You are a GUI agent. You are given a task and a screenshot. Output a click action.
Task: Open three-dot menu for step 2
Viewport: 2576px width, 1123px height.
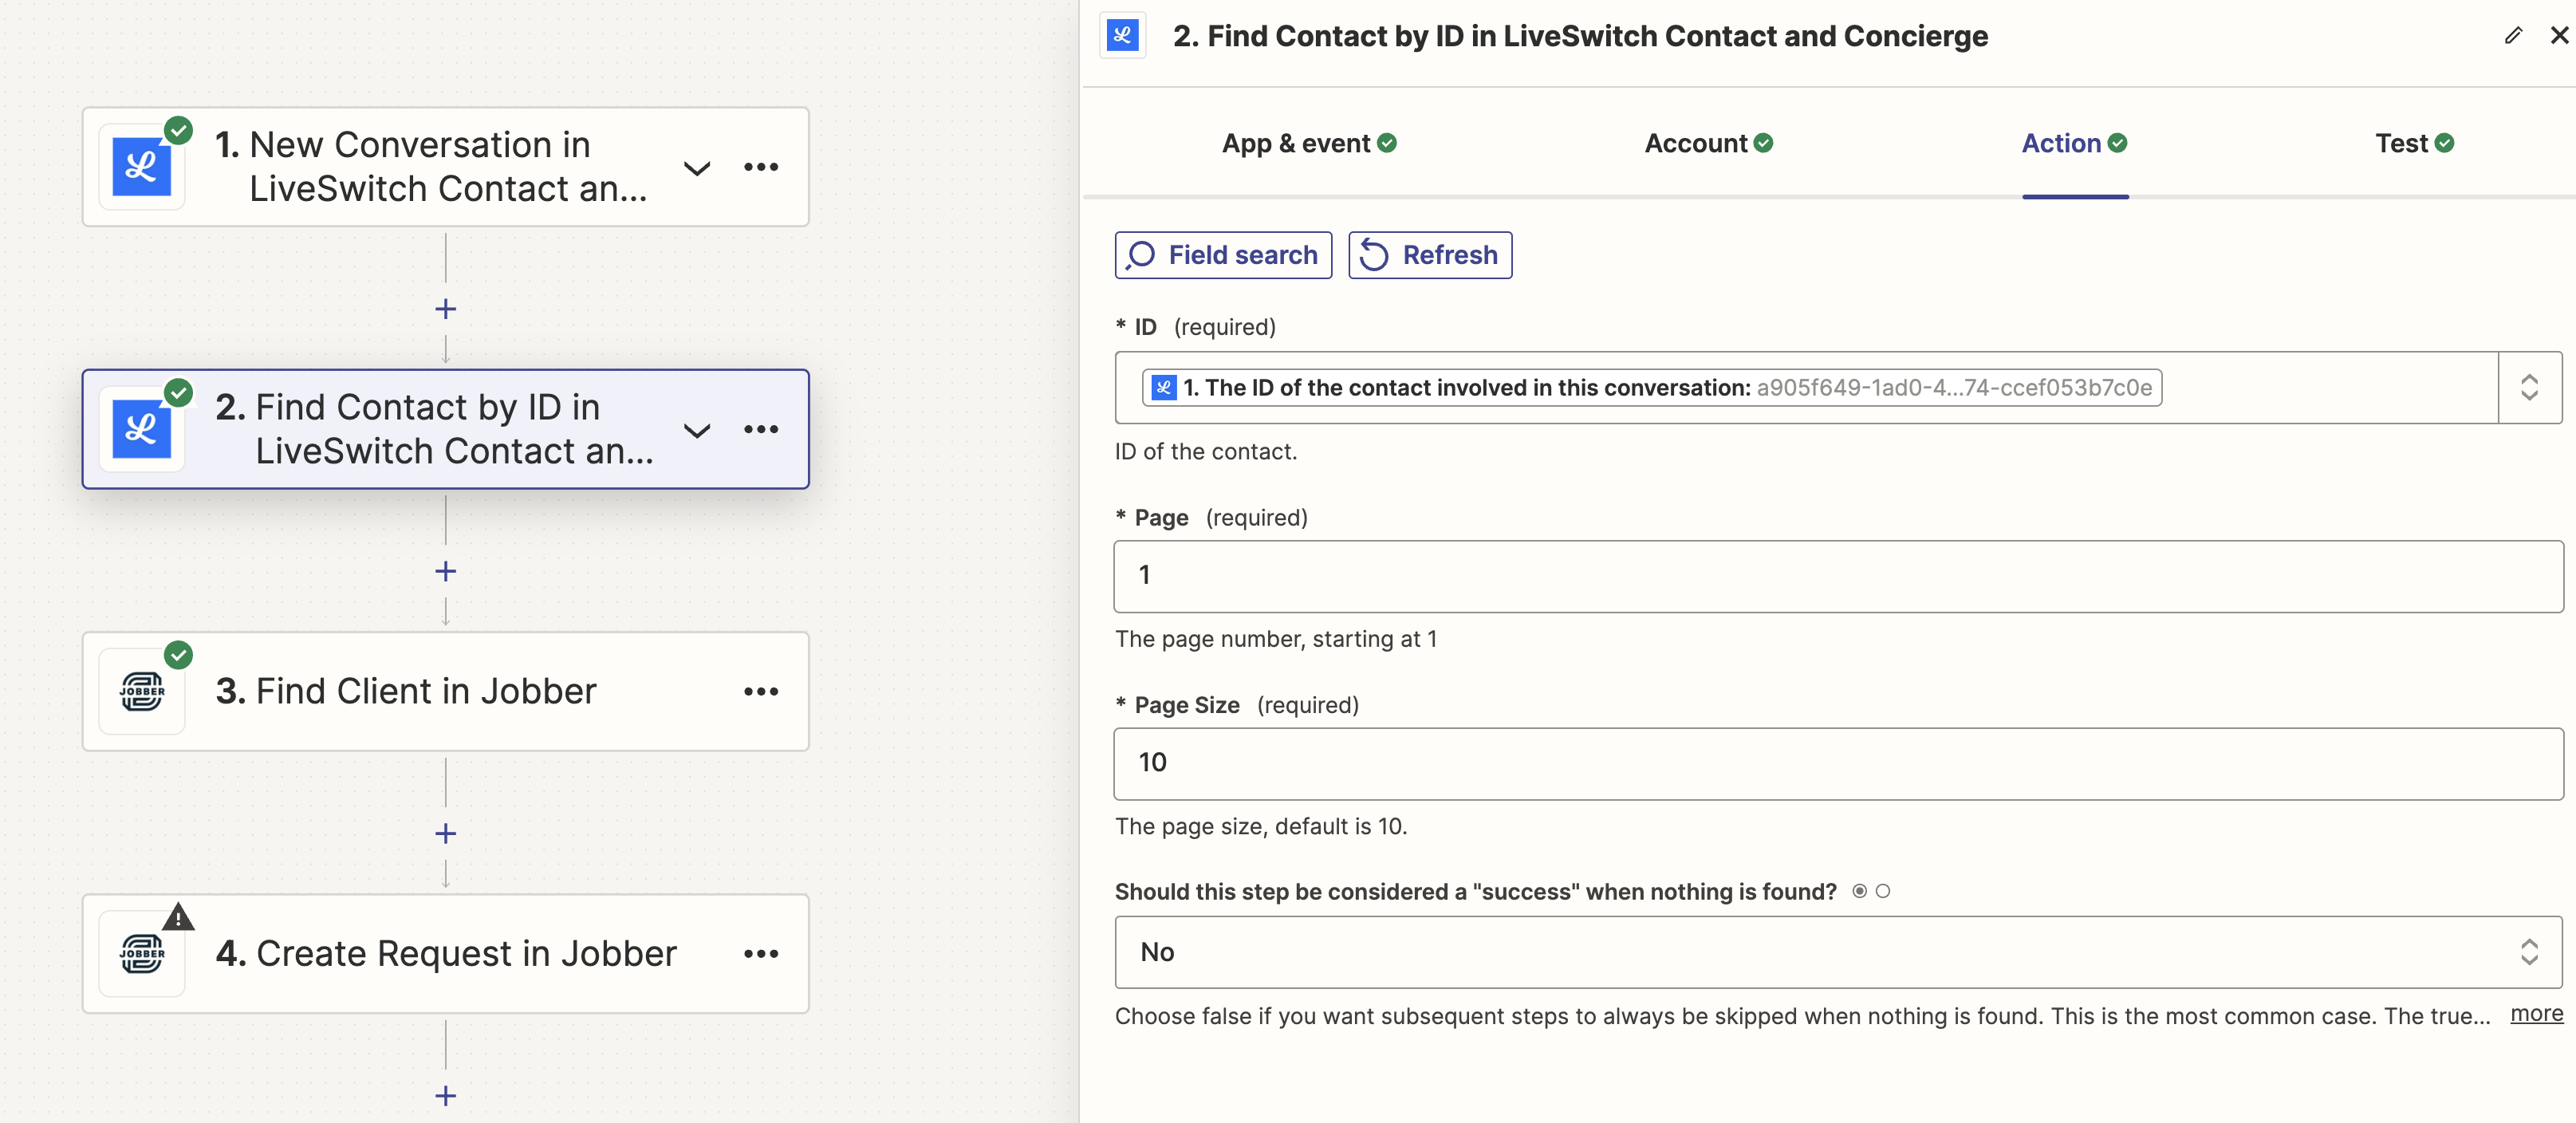[x=761, y=429]
